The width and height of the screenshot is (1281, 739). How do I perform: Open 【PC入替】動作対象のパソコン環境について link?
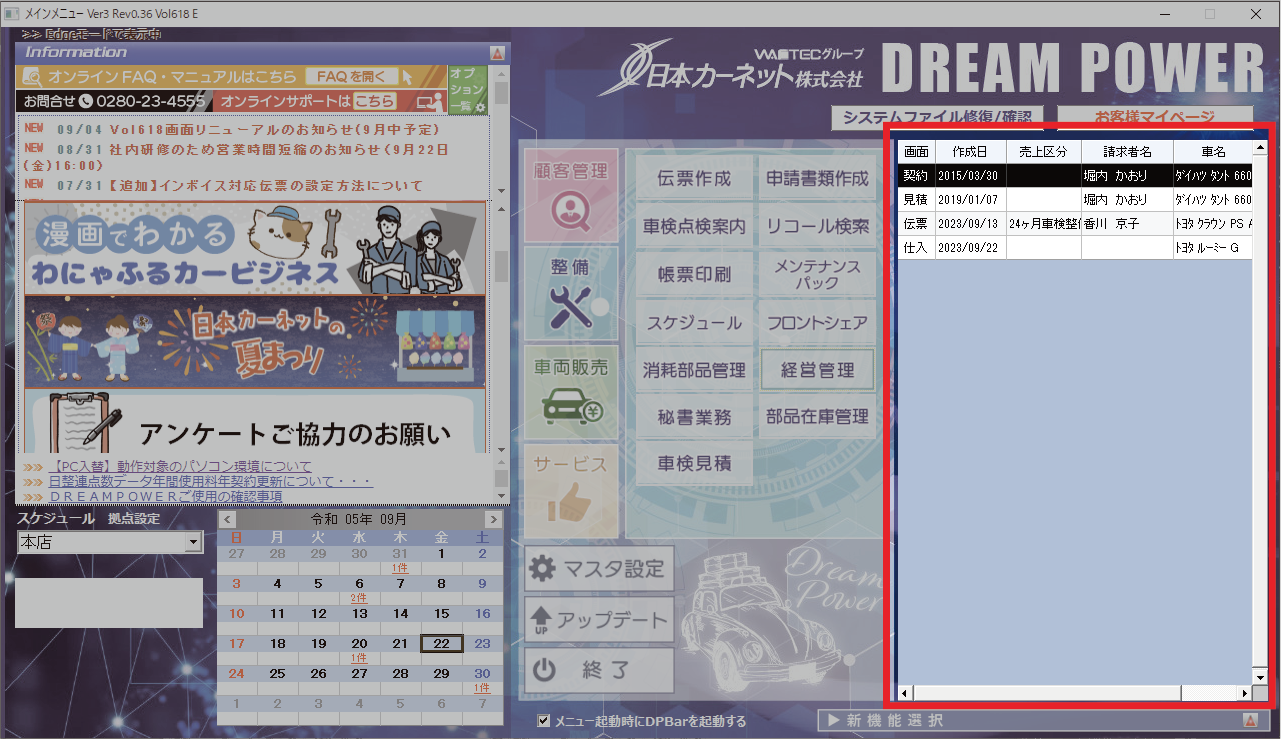pyautogui.click(x=180, y=466)
